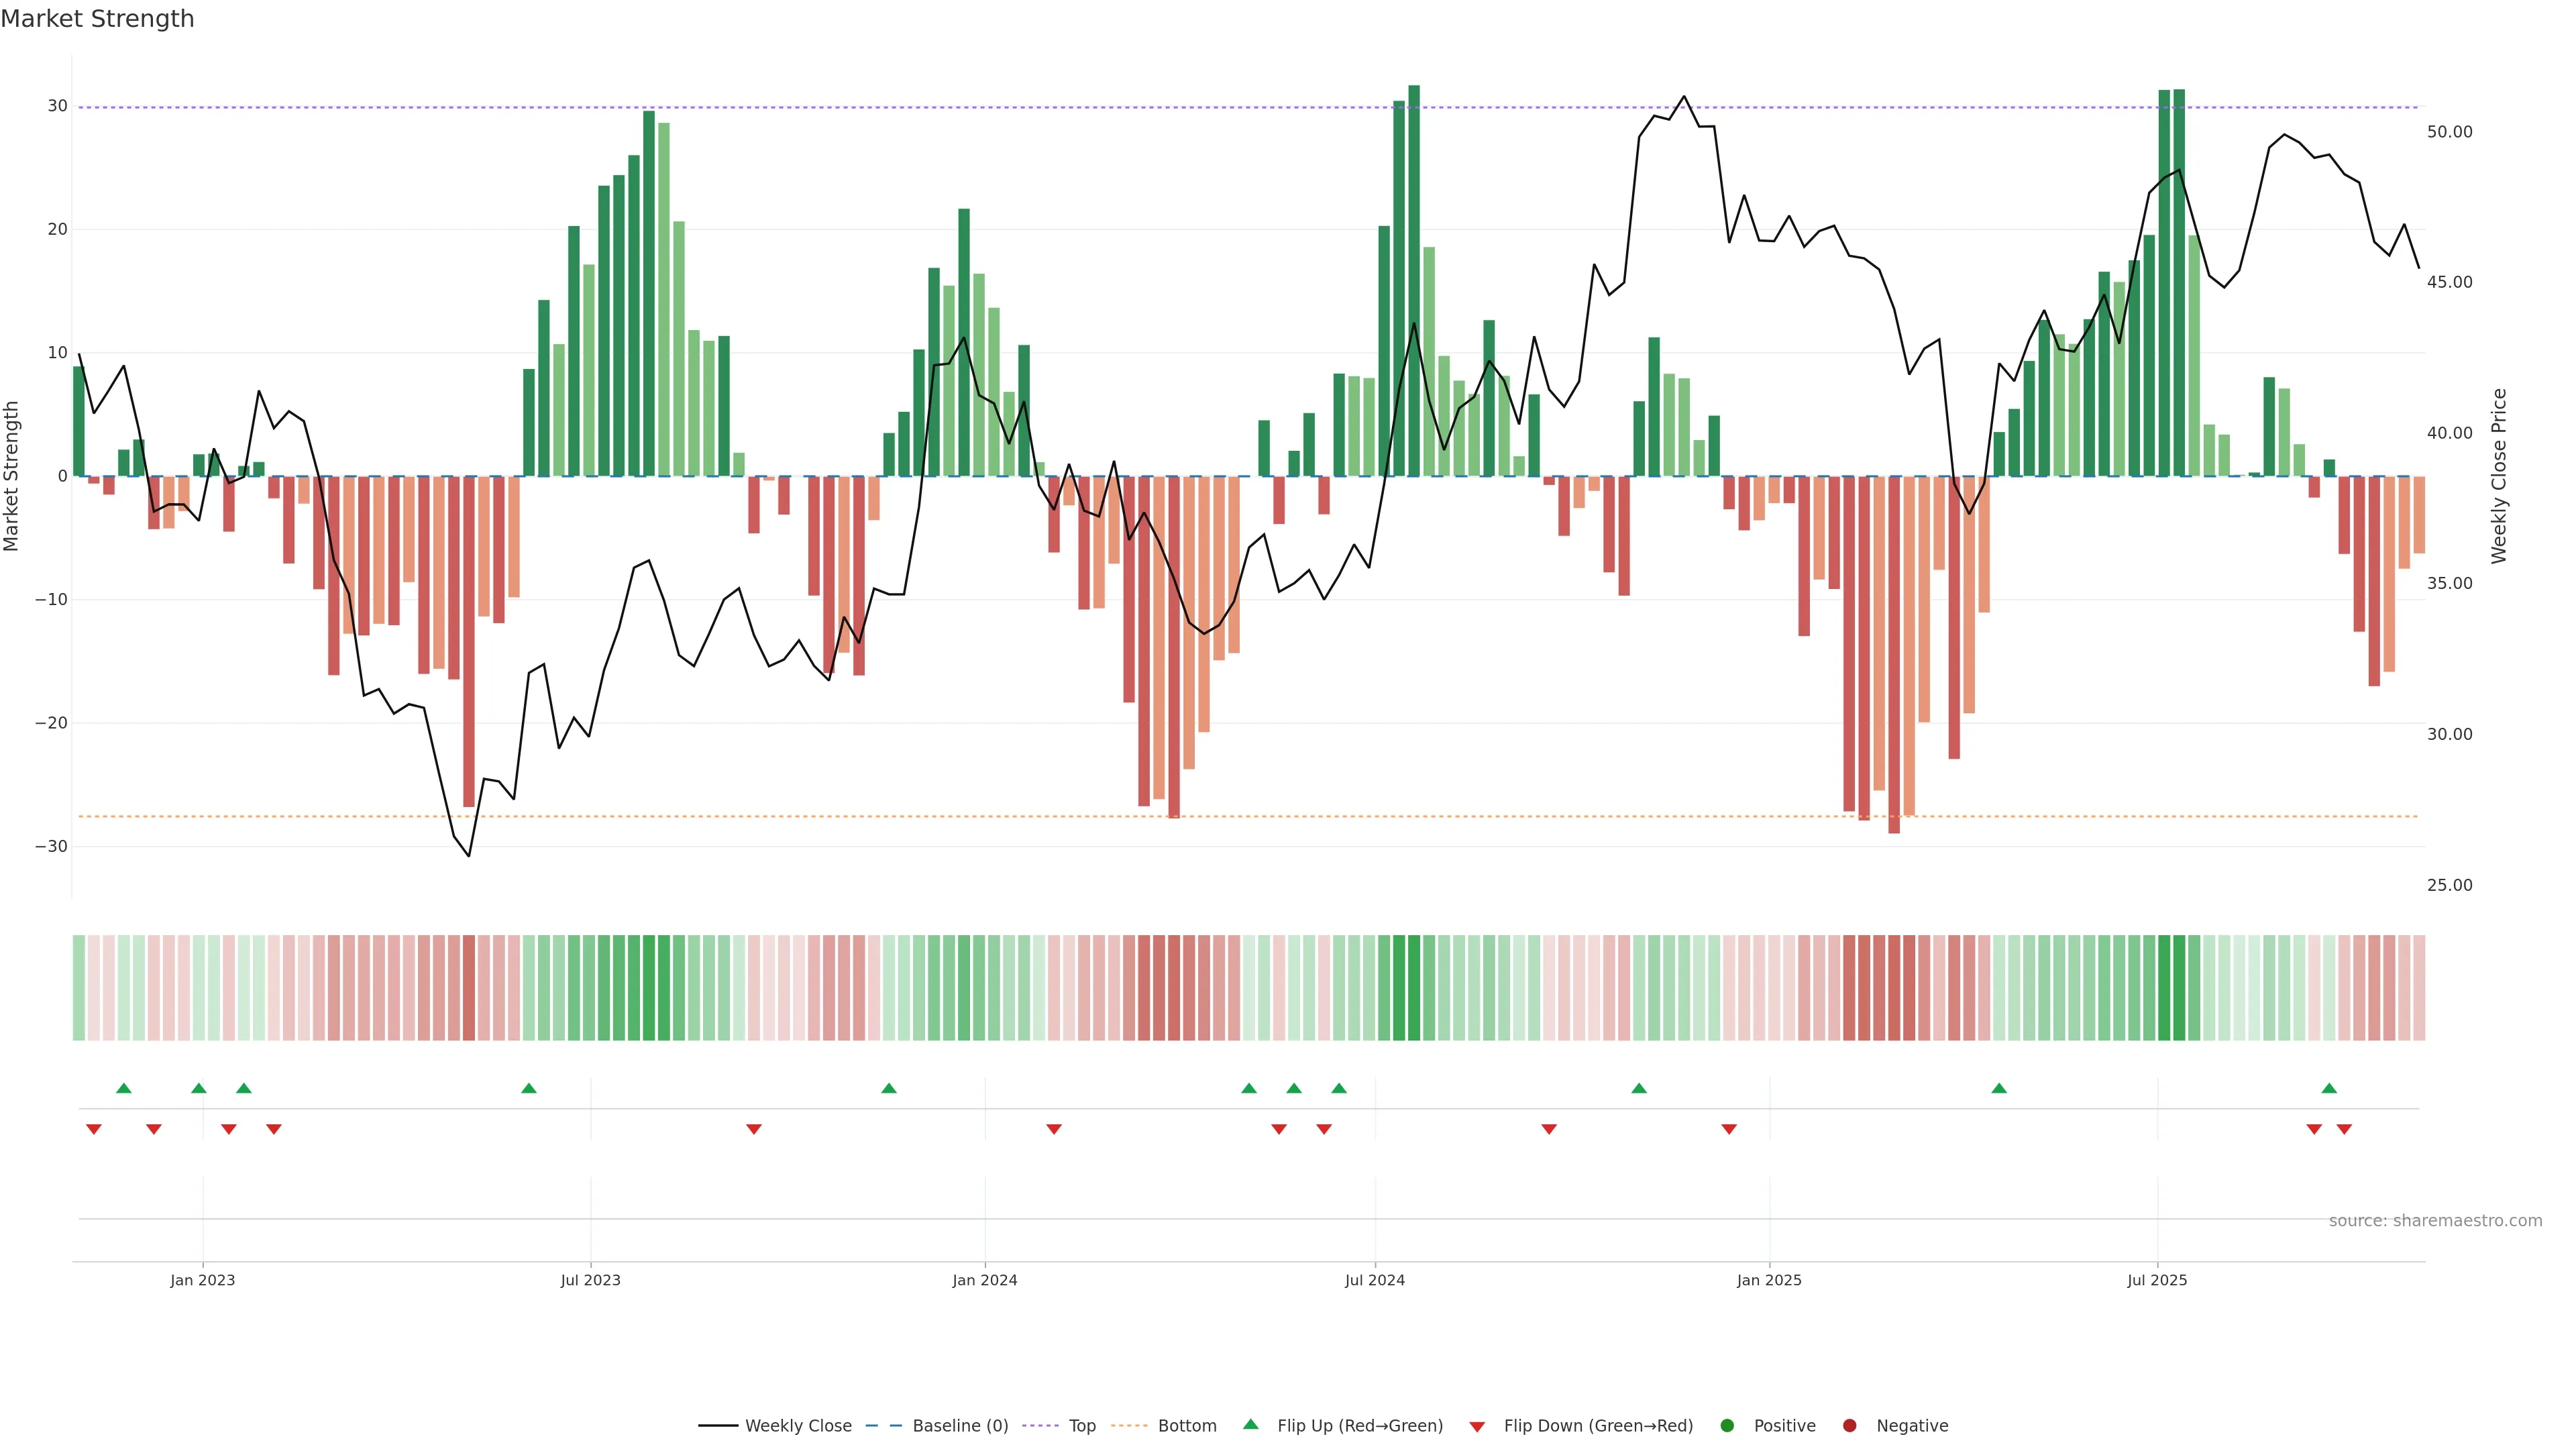Click the Flip Up green triangle legend icon
Viewport: 2576px width, 1449px height.
pyautogui.click(x=1250, y=1424)
